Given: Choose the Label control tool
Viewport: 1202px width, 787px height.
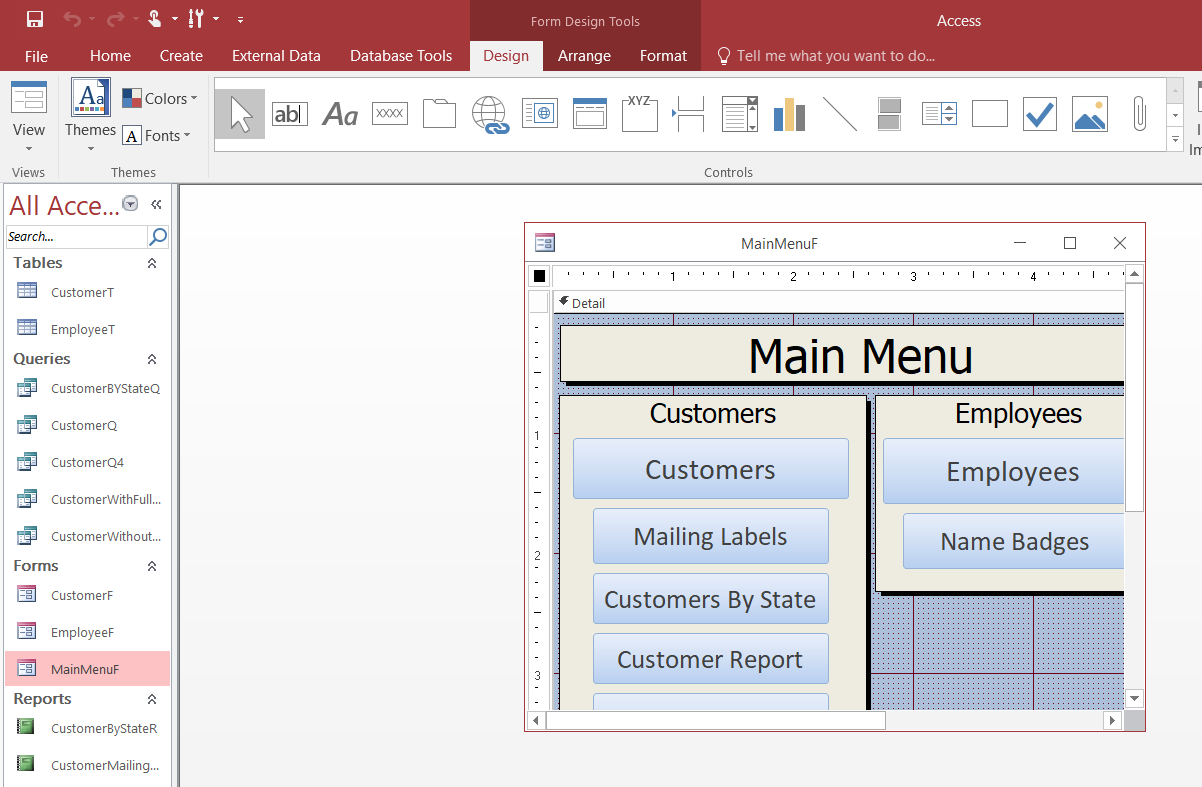Looking at the screenshot, I should click(x=340, y=113).
